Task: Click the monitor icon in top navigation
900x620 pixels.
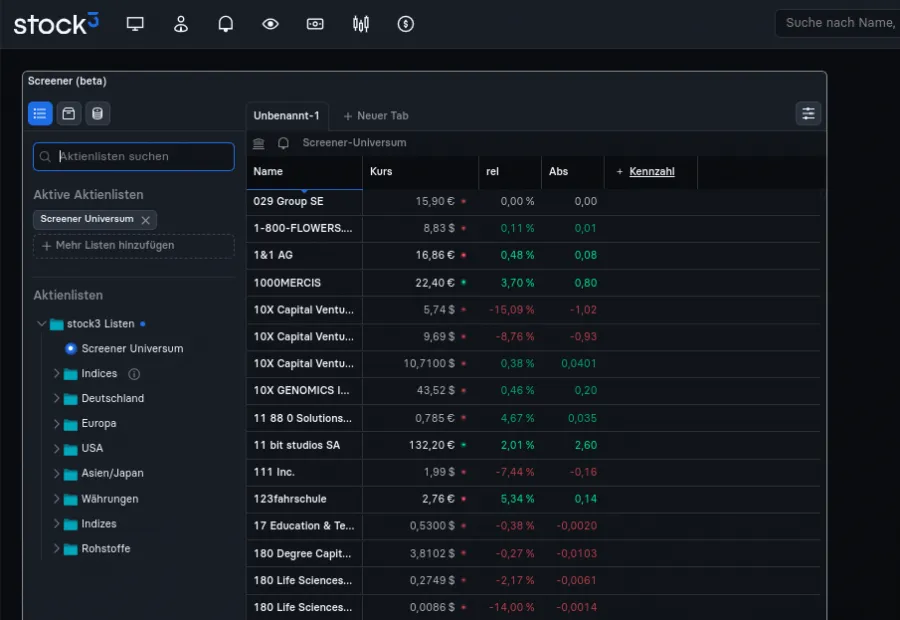Action: (136, 24)
